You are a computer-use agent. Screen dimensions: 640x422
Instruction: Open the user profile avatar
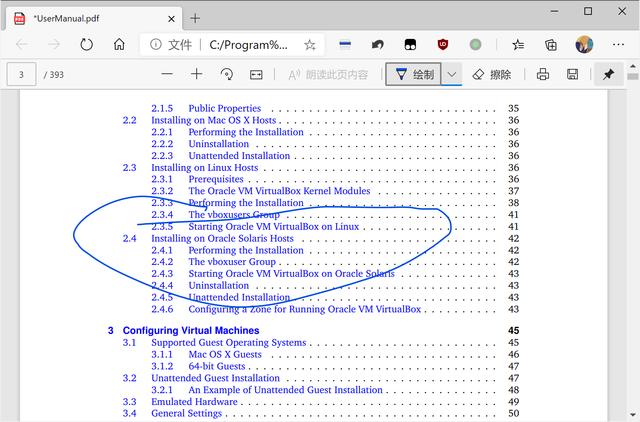(x=585, y=44)
